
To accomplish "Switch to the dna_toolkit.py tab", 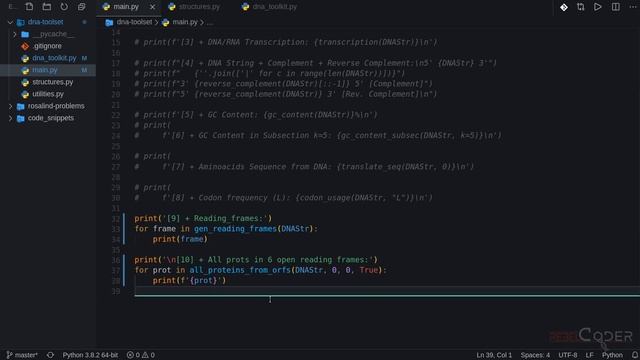I will 269,7.
